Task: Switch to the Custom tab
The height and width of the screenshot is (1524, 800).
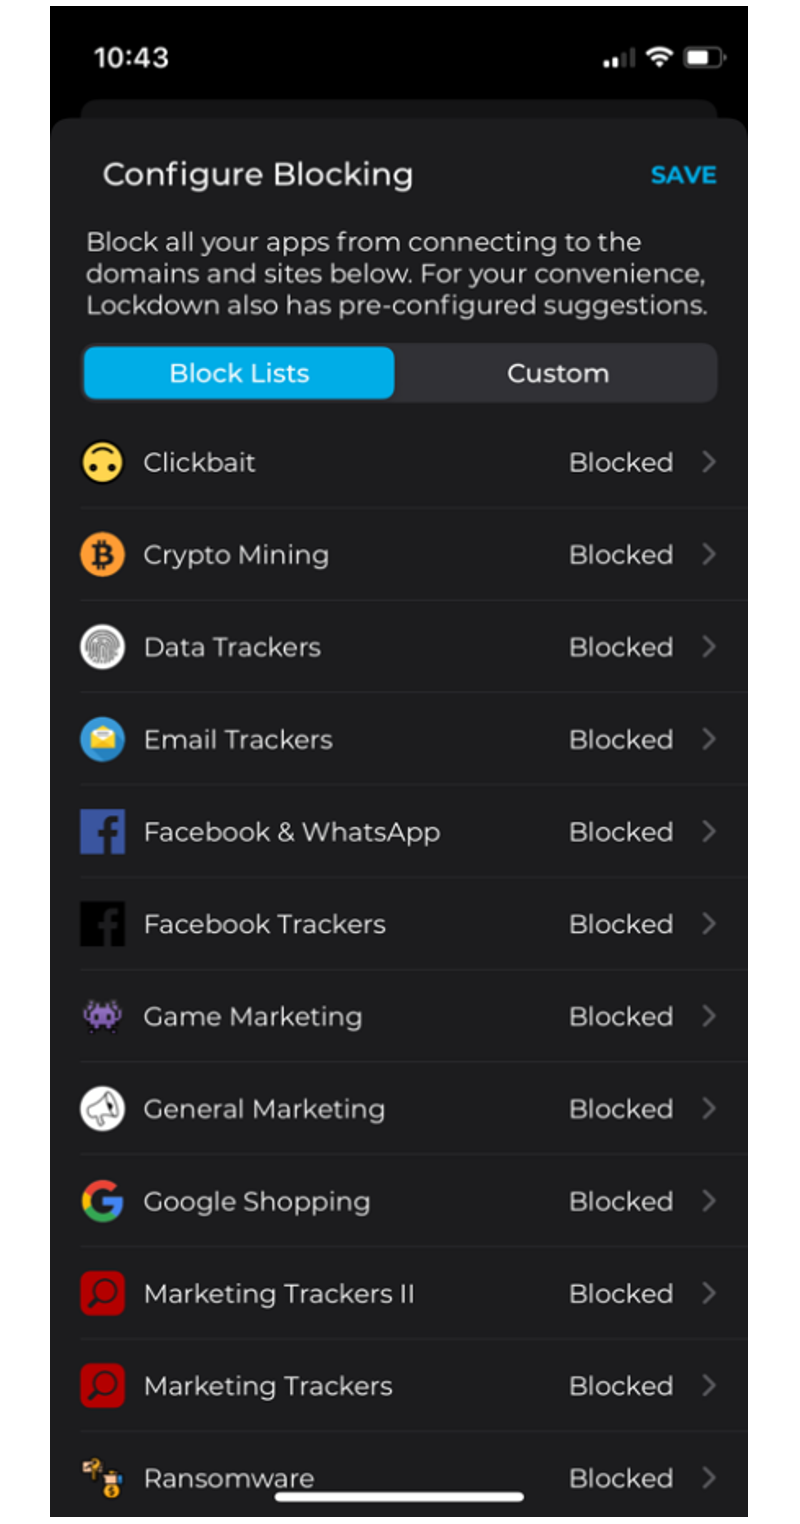Action: click(x=557, y=373)
